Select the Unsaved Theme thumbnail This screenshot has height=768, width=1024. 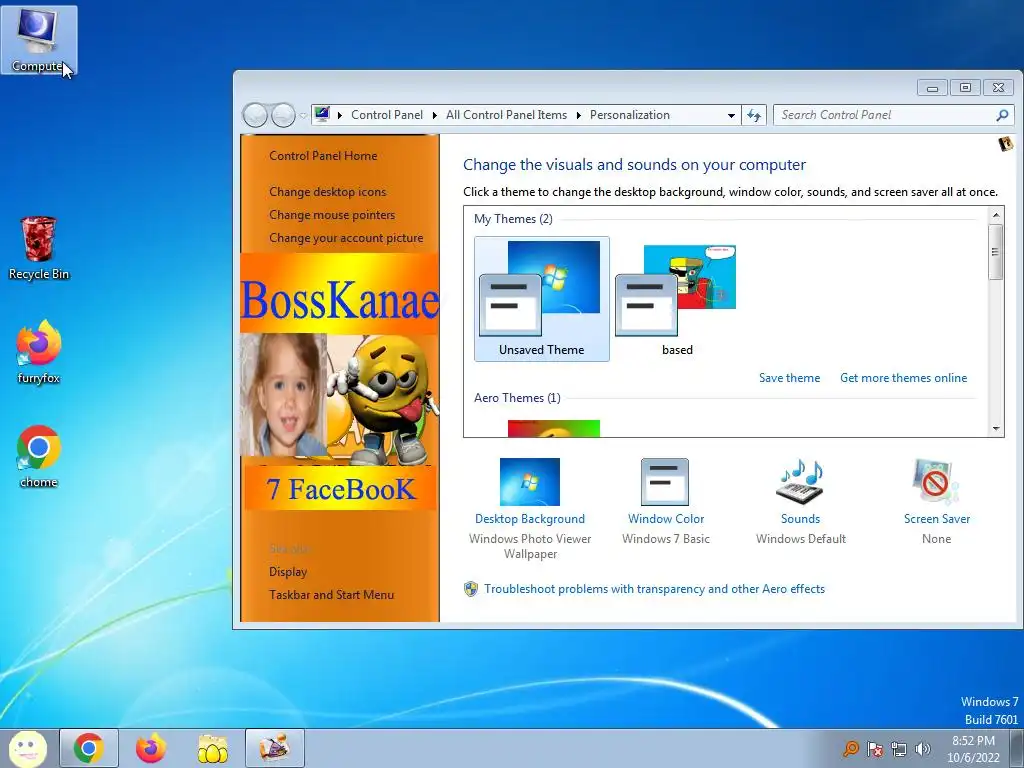pyautogui.click(x=541, y=299)
